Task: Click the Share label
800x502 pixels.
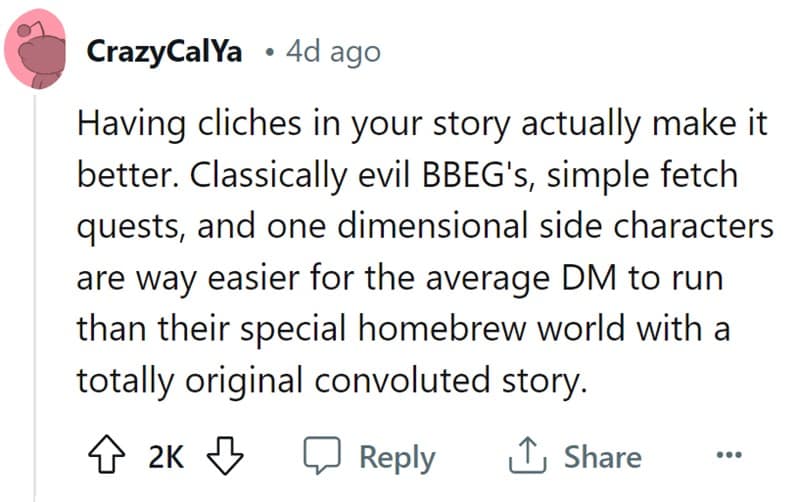Action: pyautogui.click(x=602, y=457)
